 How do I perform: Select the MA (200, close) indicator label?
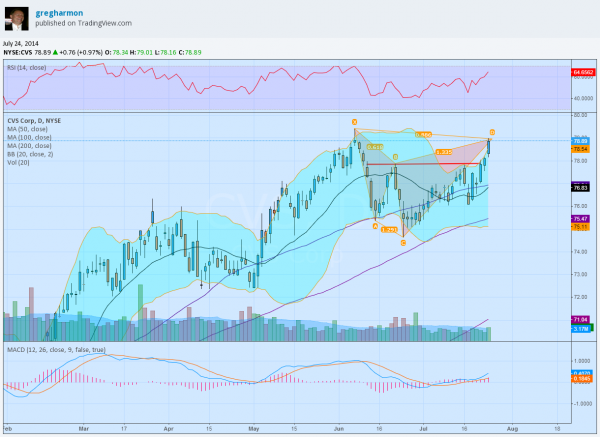pos(29,146)
